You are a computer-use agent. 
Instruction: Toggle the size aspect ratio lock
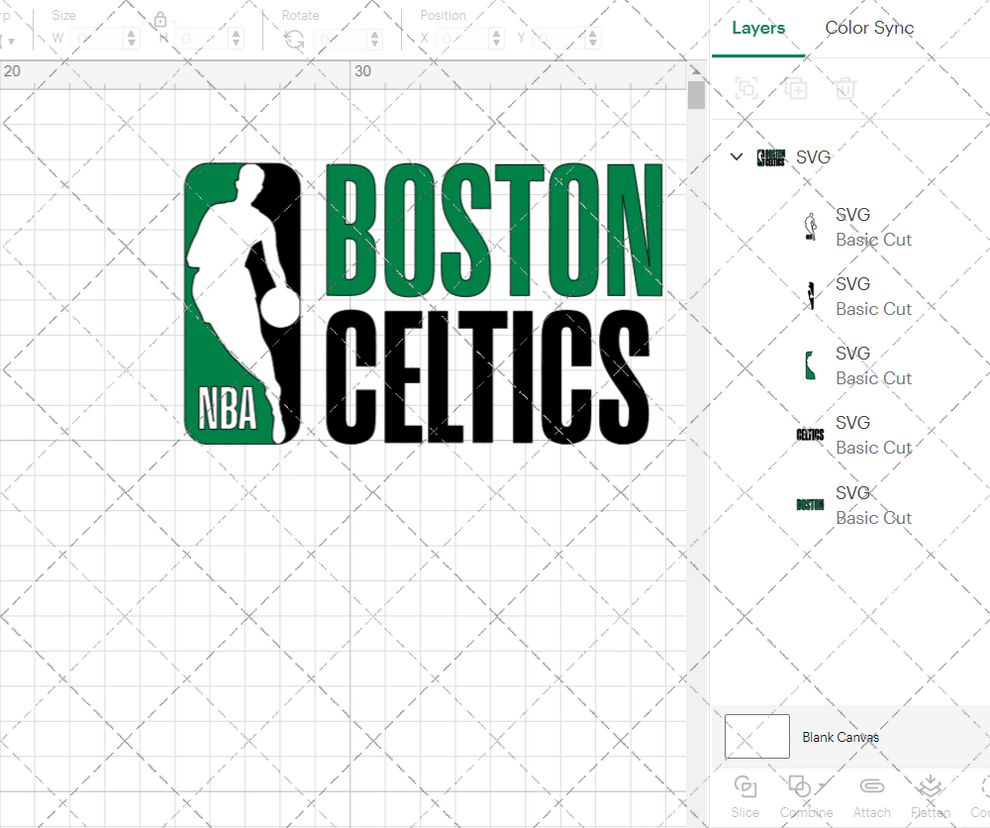pyautogui.click(x=160, y=19)
